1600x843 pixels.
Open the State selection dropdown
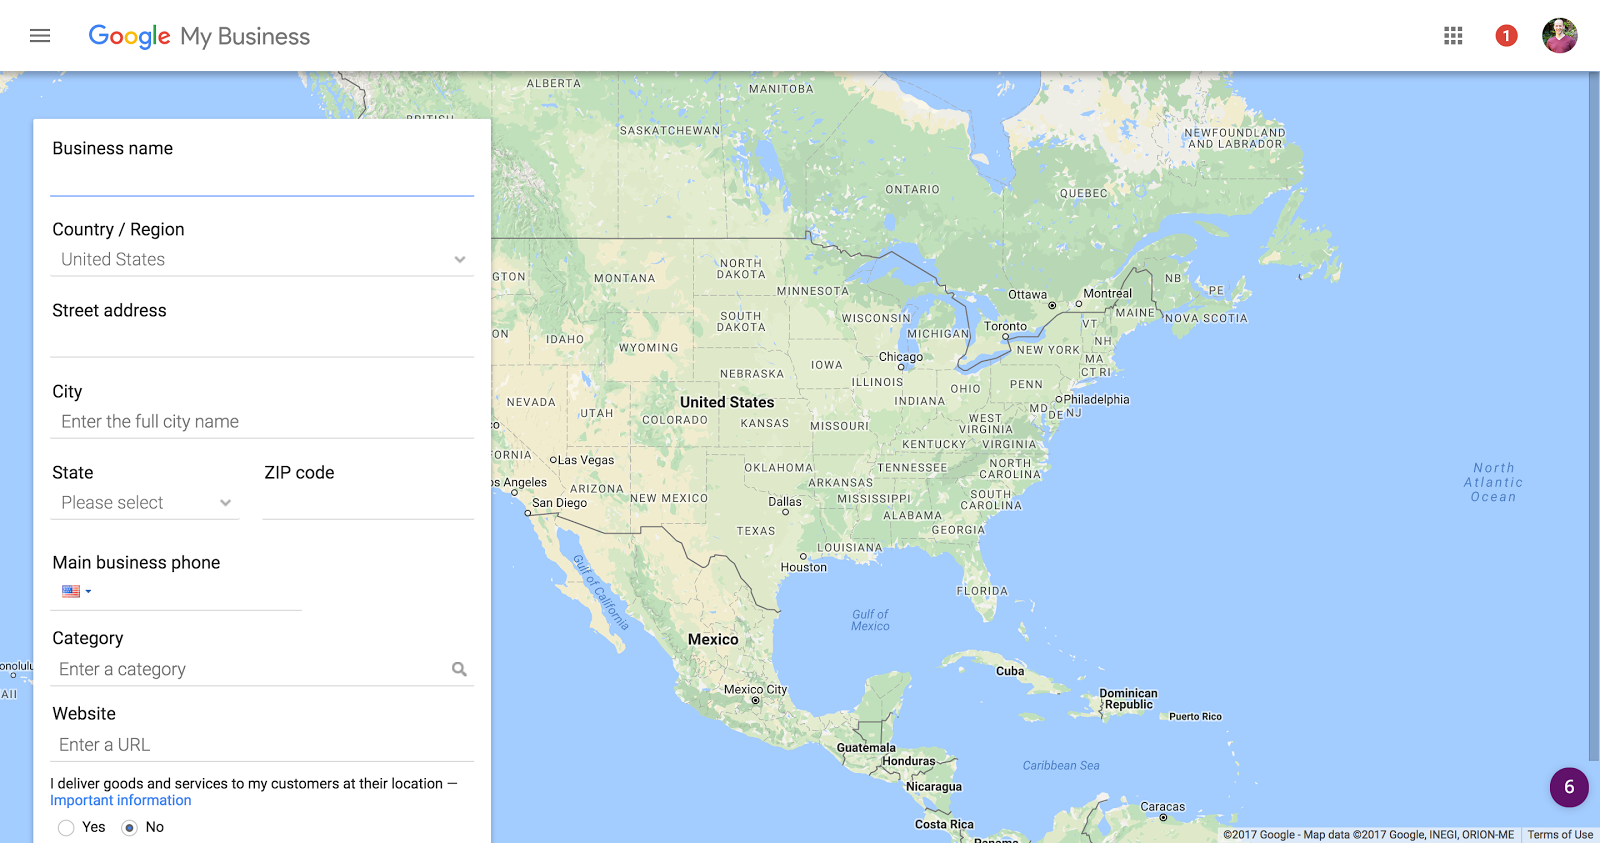coord(145,503)
